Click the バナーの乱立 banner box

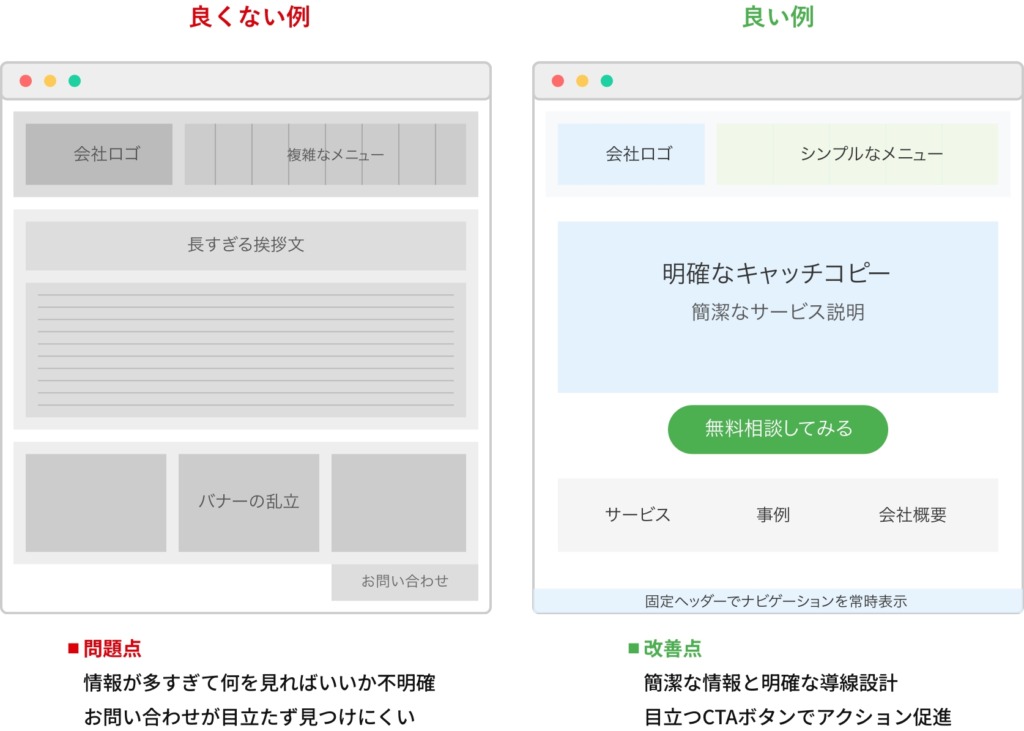(249, 502)
